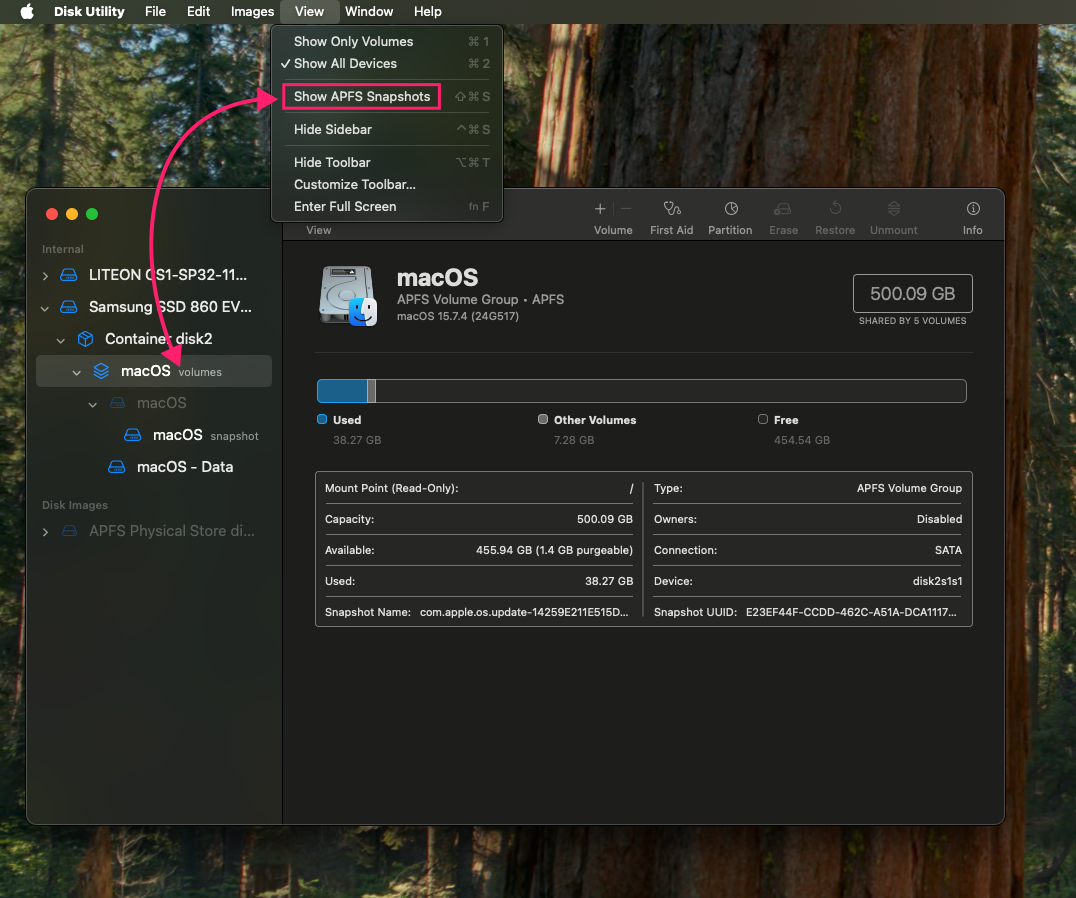This screenshot has width=1076, height=898.
Task: Click the Partition pie icon
Action: [x=731, y=209]
